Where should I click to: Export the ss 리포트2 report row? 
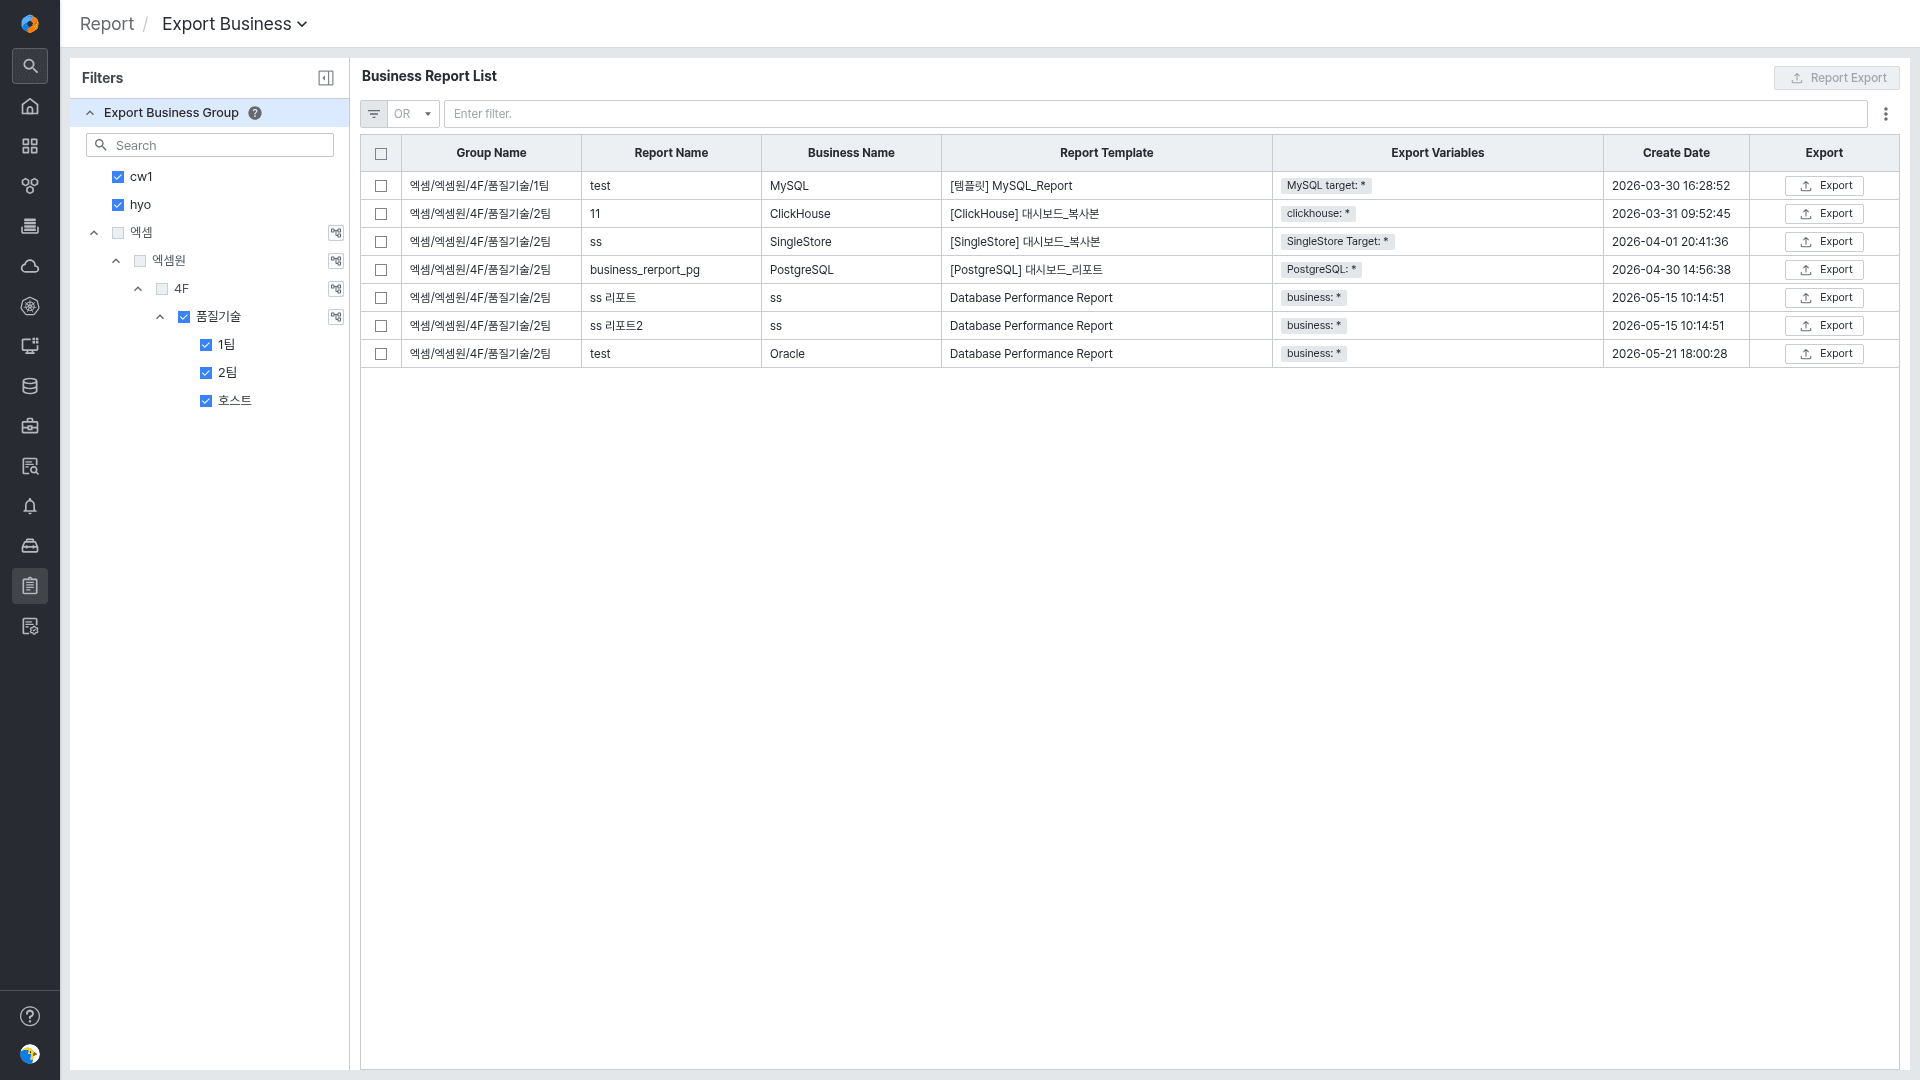pos(1824,326)
